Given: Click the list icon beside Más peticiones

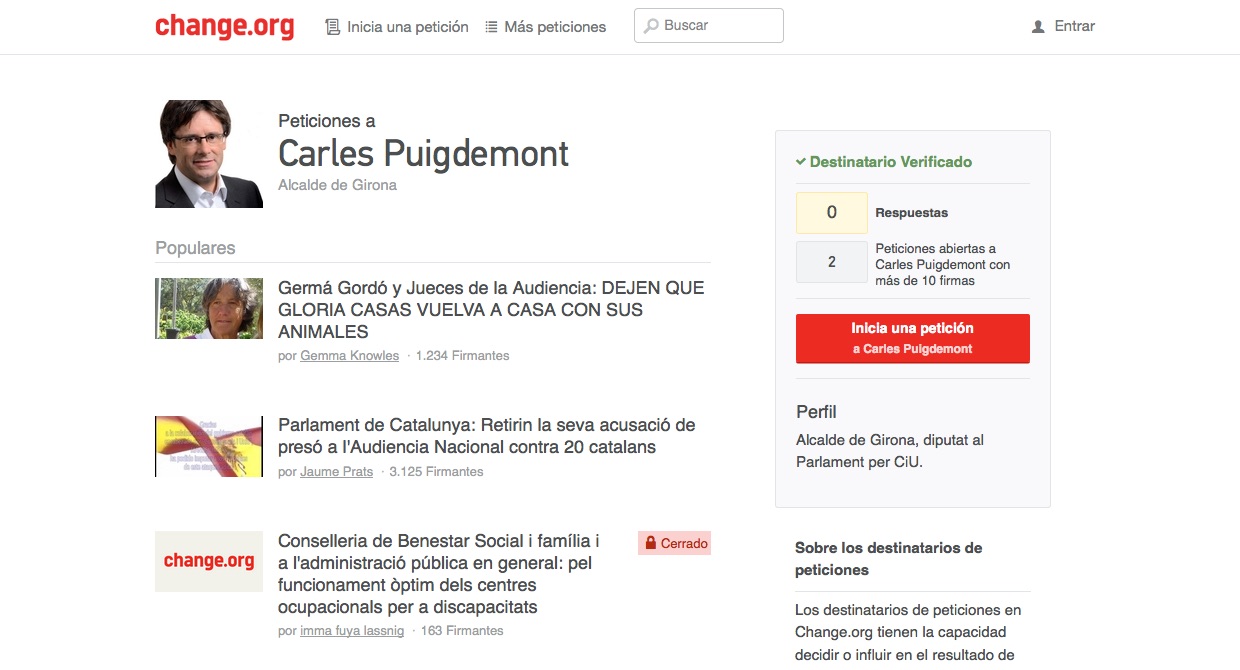Looking at the screenshot, I should point(491,27).
